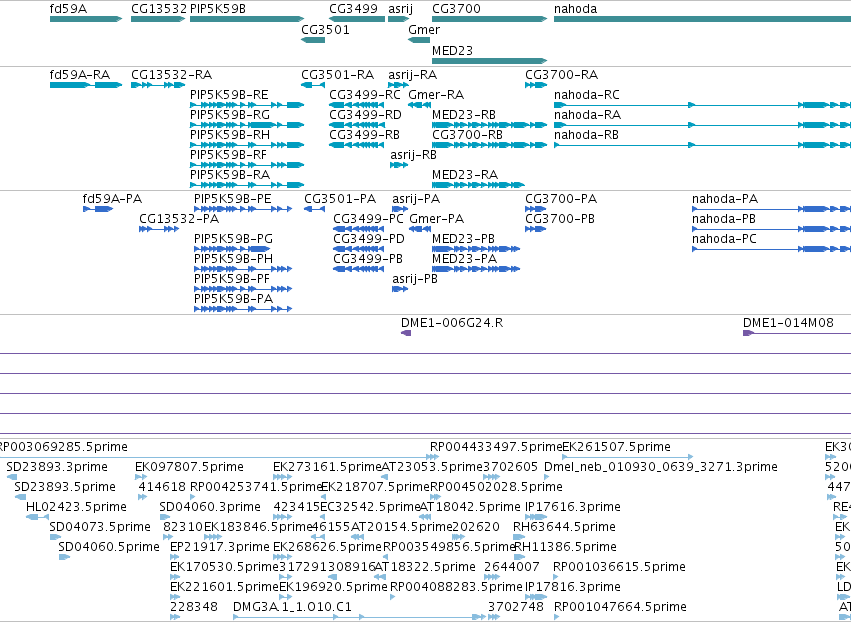
Task: Select protein CG13532-PA
Action: tap(159, 229)
